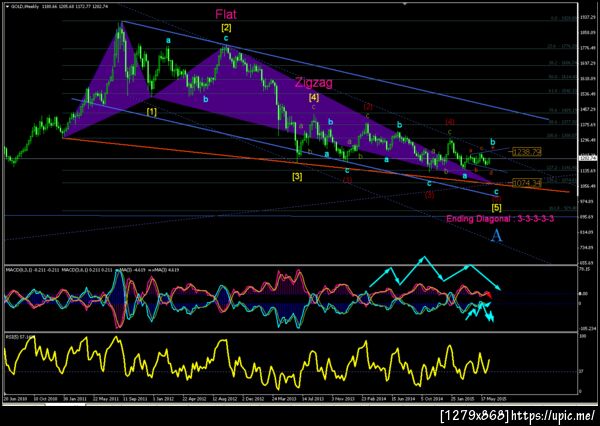Select the yellow '[3]' wave label
This screenshot has width=600, height=426.
point(297,176)
